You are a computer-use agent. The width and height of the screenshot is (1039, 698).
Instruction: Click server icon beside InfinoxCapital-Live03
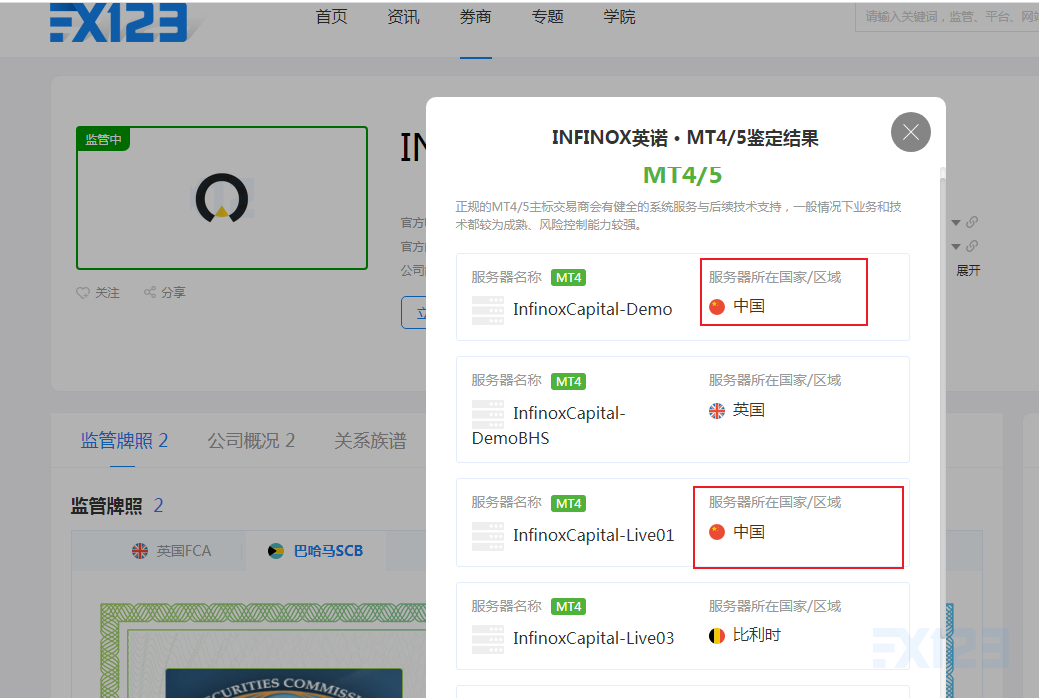pyautogui.click(x=488, y=639)
